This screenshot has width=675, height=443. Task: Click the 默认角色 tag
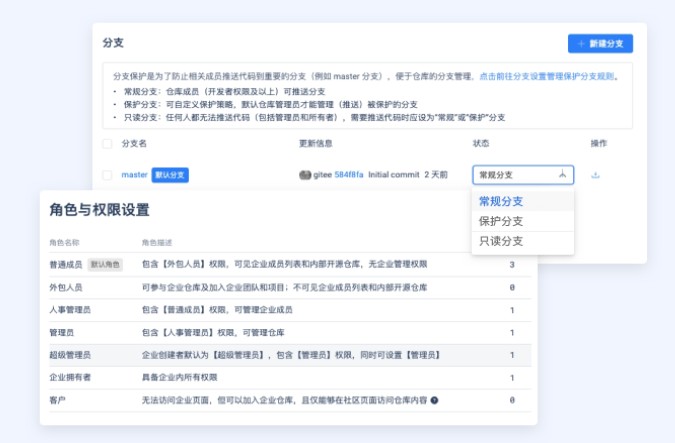pyautogui.click(x=105, y=264)
